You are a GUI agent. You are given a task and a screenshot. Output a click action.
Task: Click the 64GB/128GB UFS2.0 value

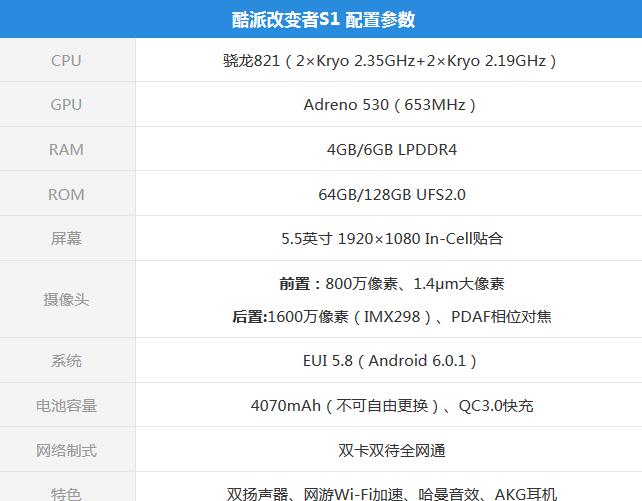click(x=392, y=194)
